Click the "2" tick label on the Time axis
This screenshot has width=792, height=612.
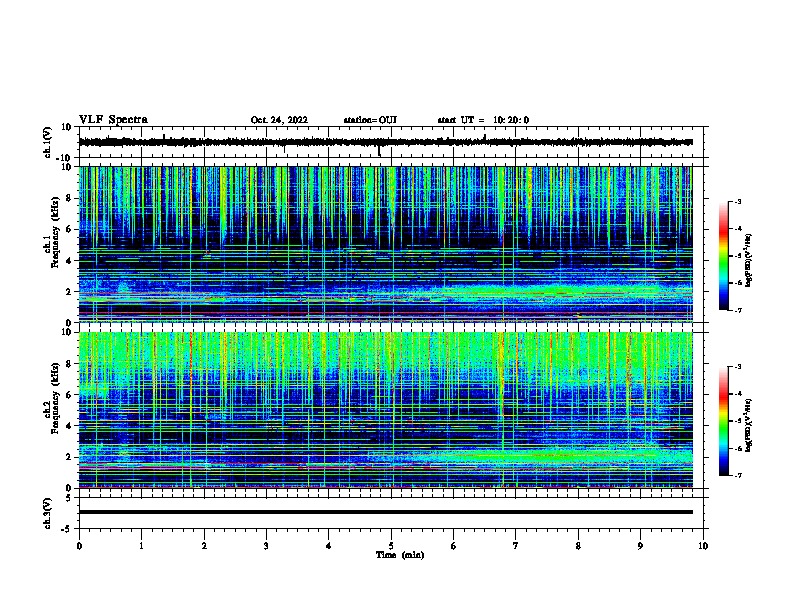coord(204,546)
